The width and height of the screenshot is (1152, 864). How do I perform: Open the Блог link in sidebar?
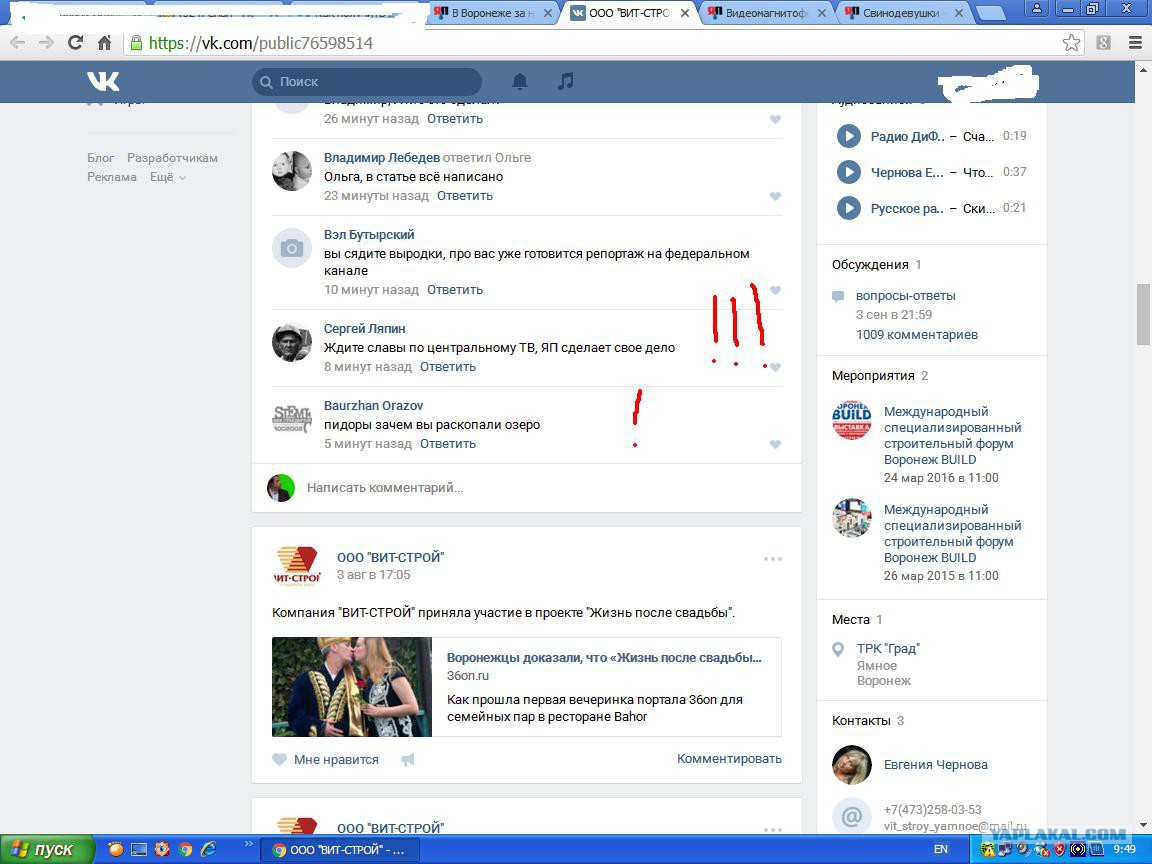click(101, 158)
